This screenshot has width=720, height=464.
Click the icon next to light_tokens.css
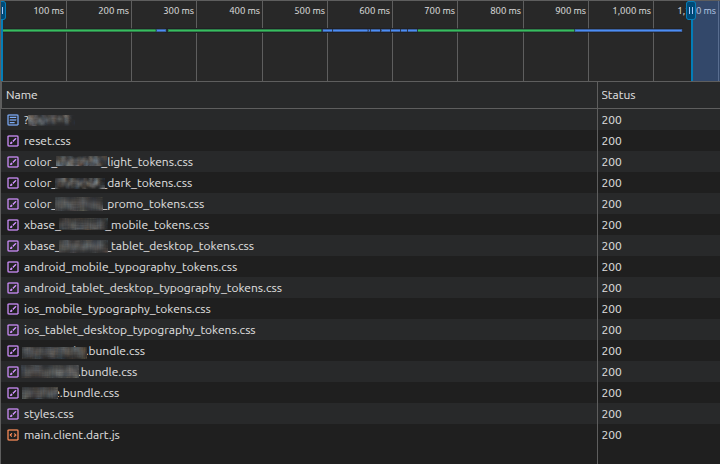[13, 162]
